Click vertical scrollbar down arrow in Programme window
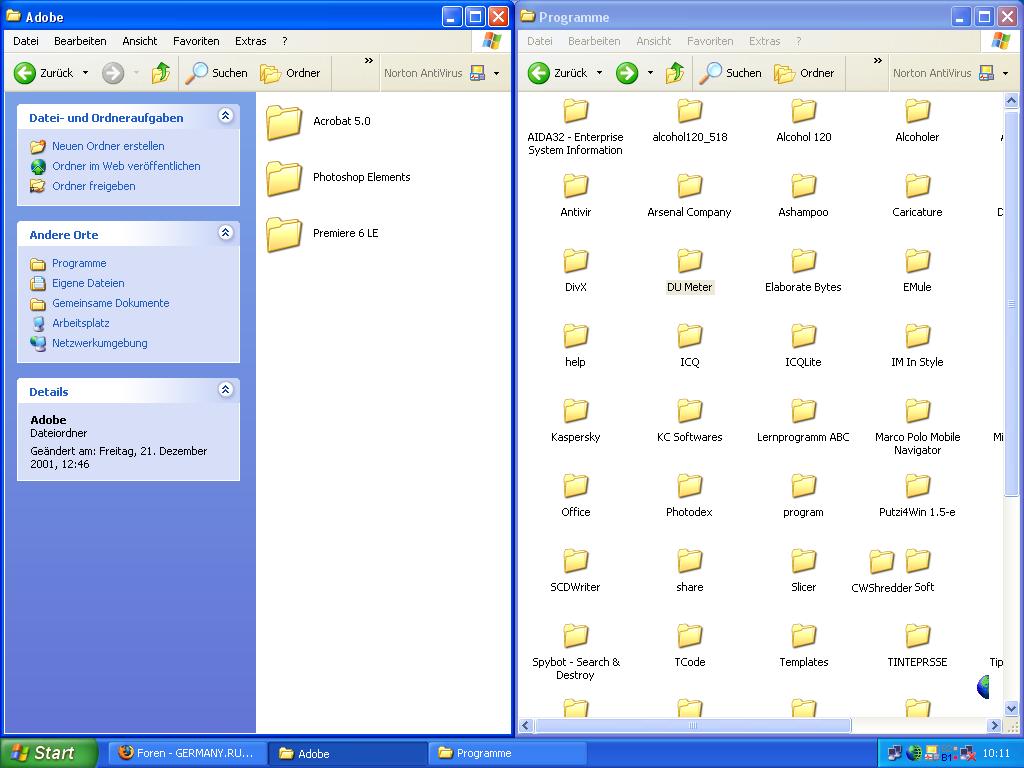The width and height of the screenshot is (1024, 768). coord(1011,709)
